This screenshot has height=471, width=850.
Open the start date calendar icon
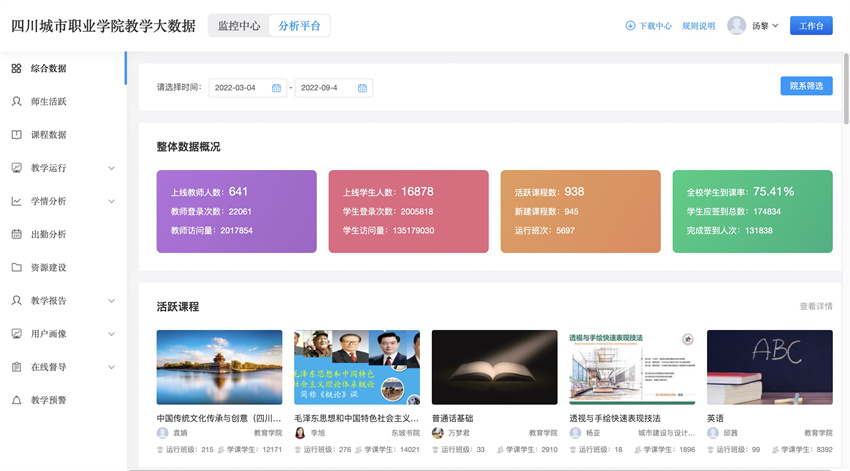tap(277, 88)
